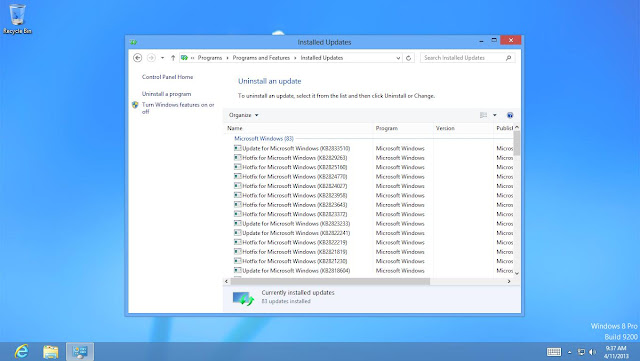
Task: Click icon of Hotfix KB2825160 row
Action: 238,167
